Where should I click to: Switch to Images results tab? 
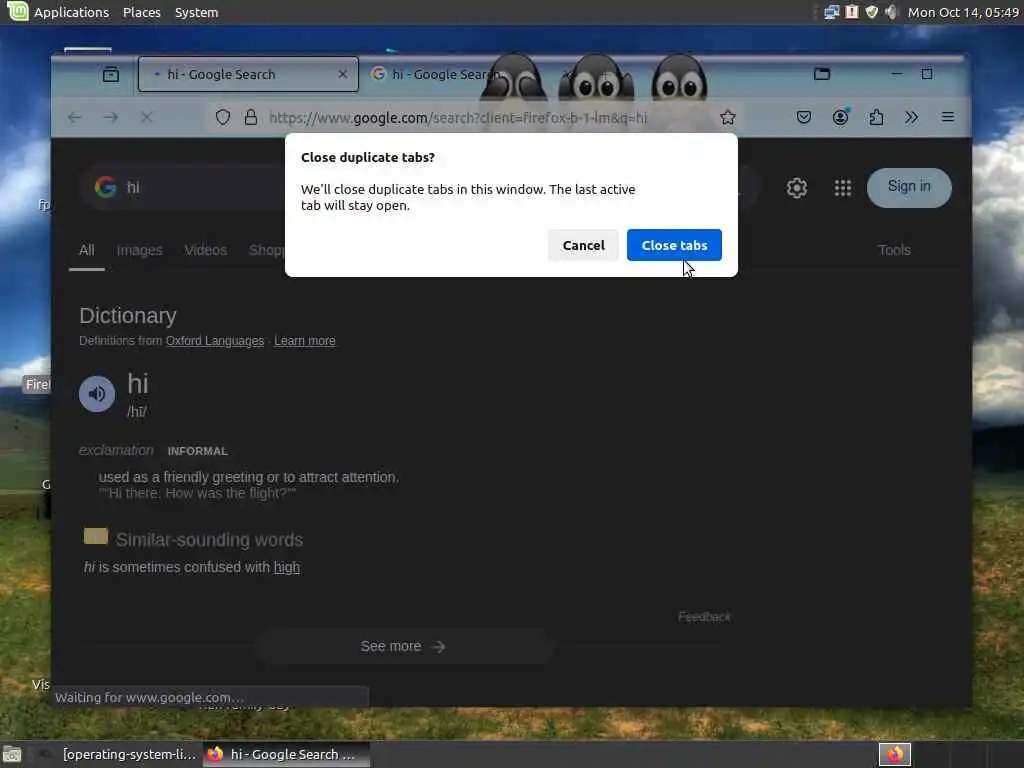coord(139,250)
